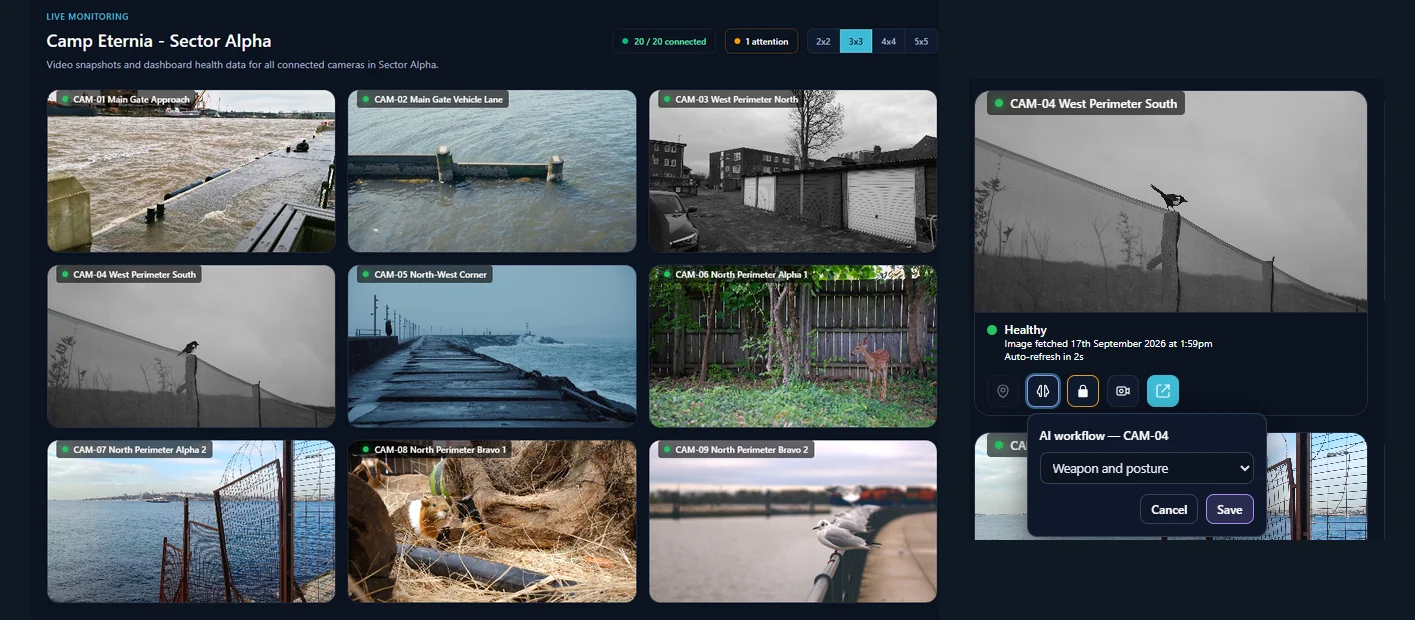Cancel the AI workflow popup
Viewport: 1415px width, 620px height.
[x=1169, y=509]
